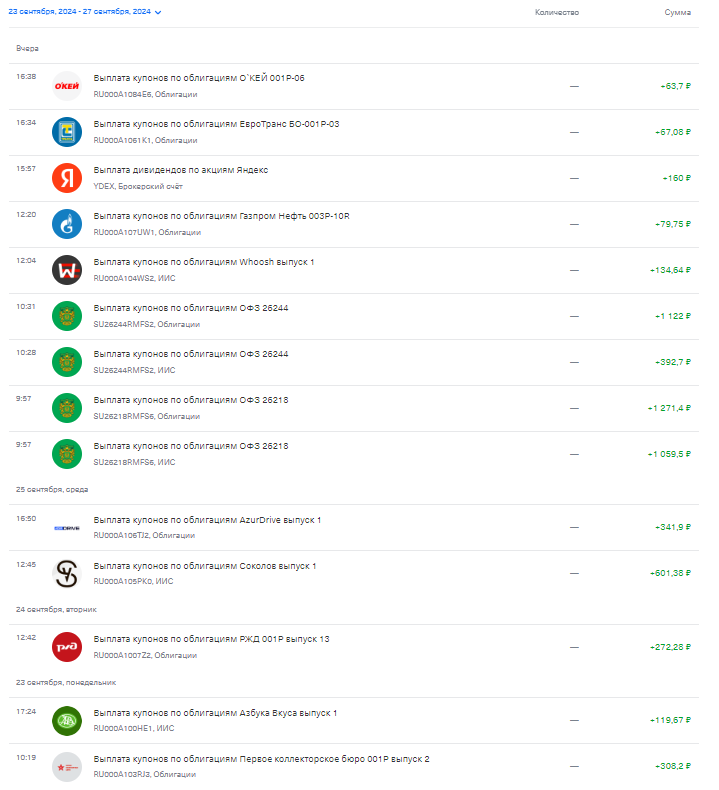Viewport: 719px width, 790px height.
Task: Click the ОФЗ 26244 emblem at 10:31
Action: pos(67,316)
